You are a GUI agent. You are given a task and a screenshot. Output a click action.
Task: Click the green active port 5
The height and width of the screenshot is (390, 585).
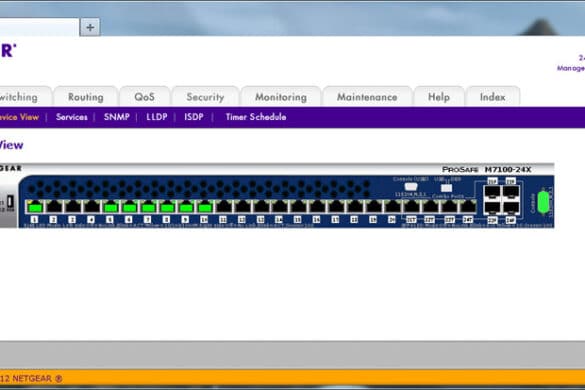click(111, 207)
